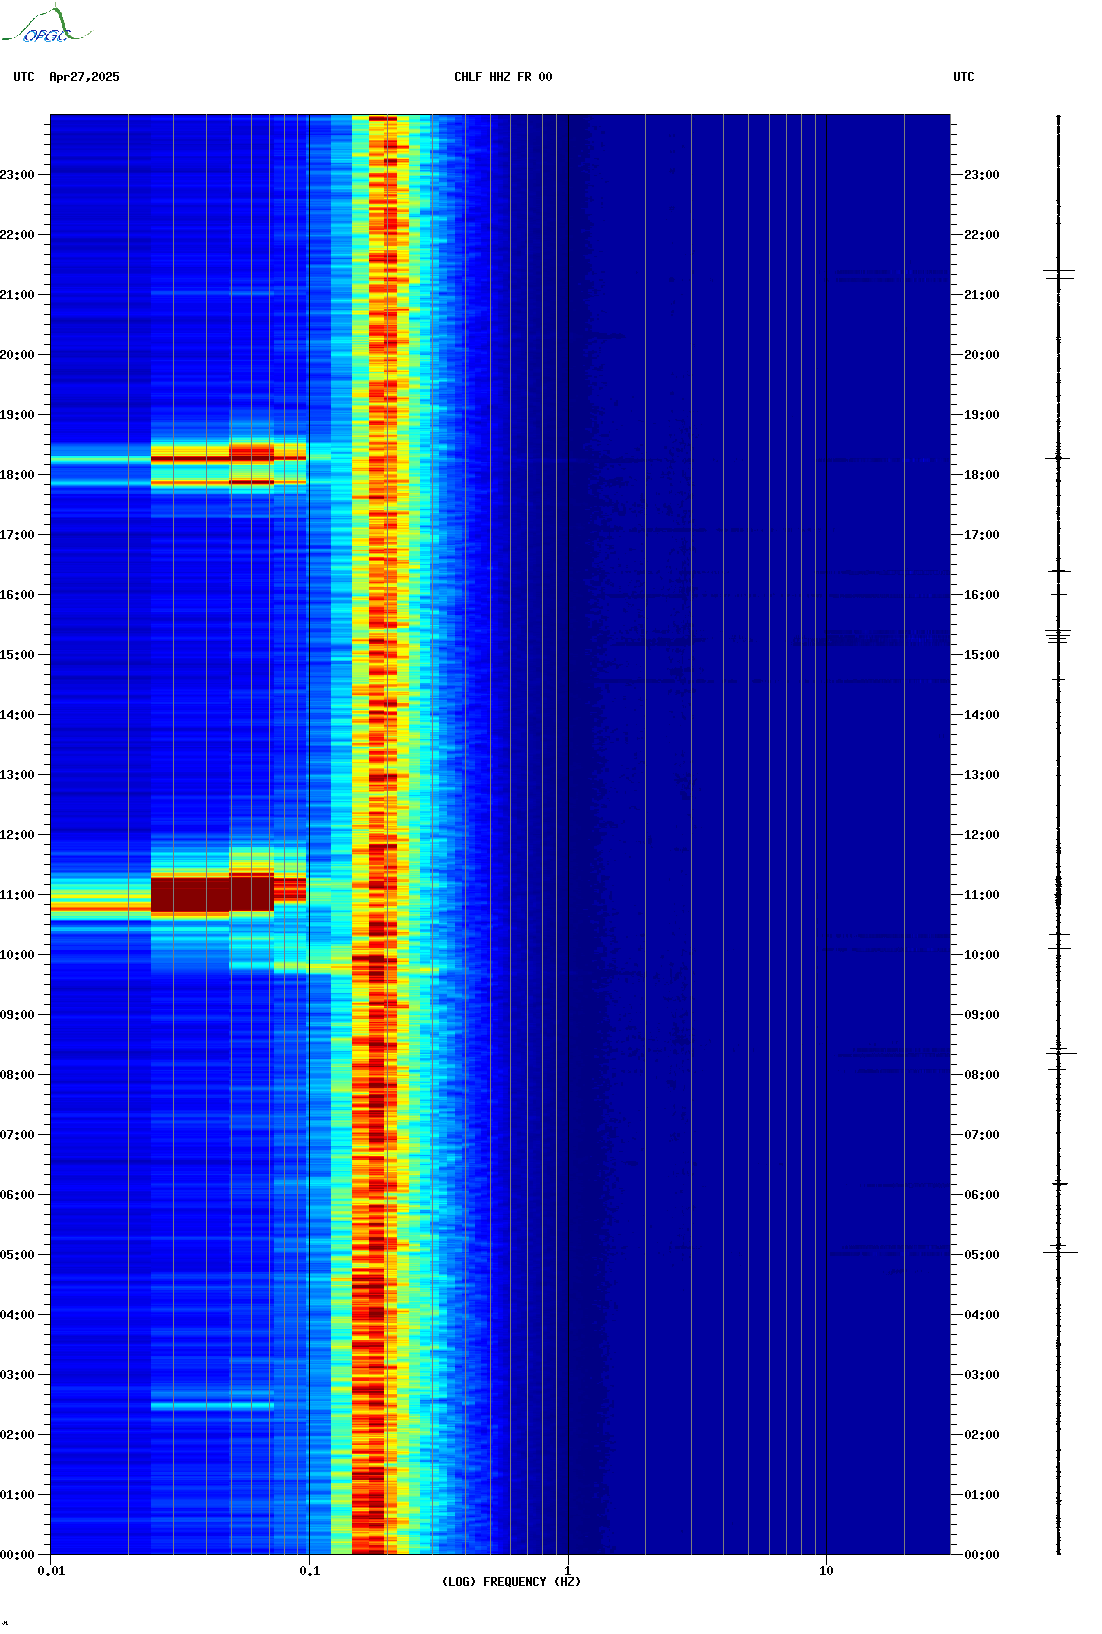Click 12:00 on the left time axis

(x=17, y=835)
